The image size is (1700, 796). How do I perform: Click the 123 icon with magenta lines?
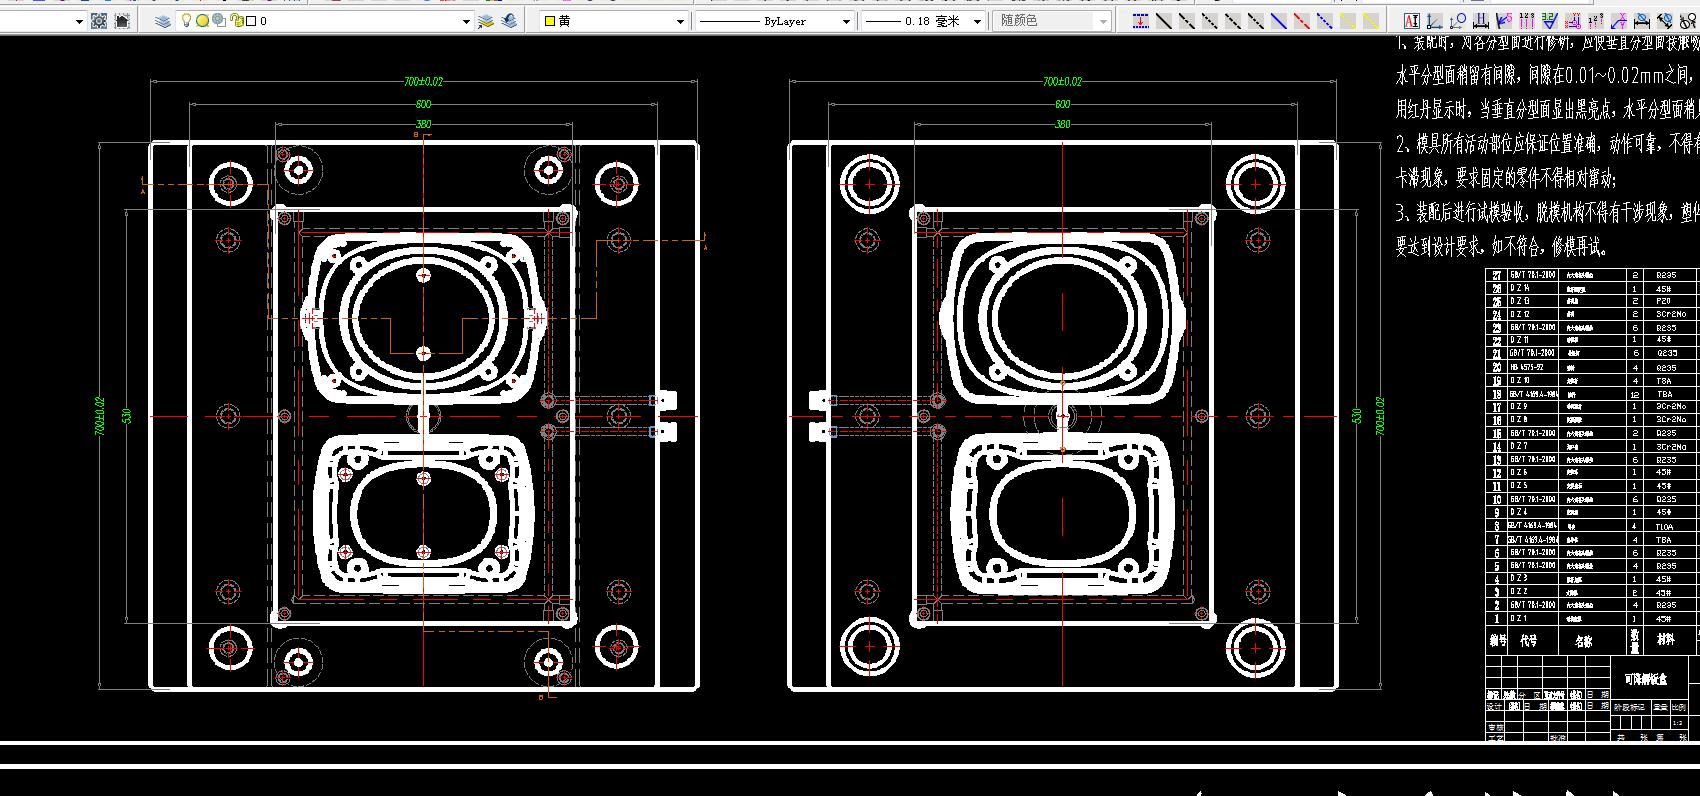tap(1527, 20)
